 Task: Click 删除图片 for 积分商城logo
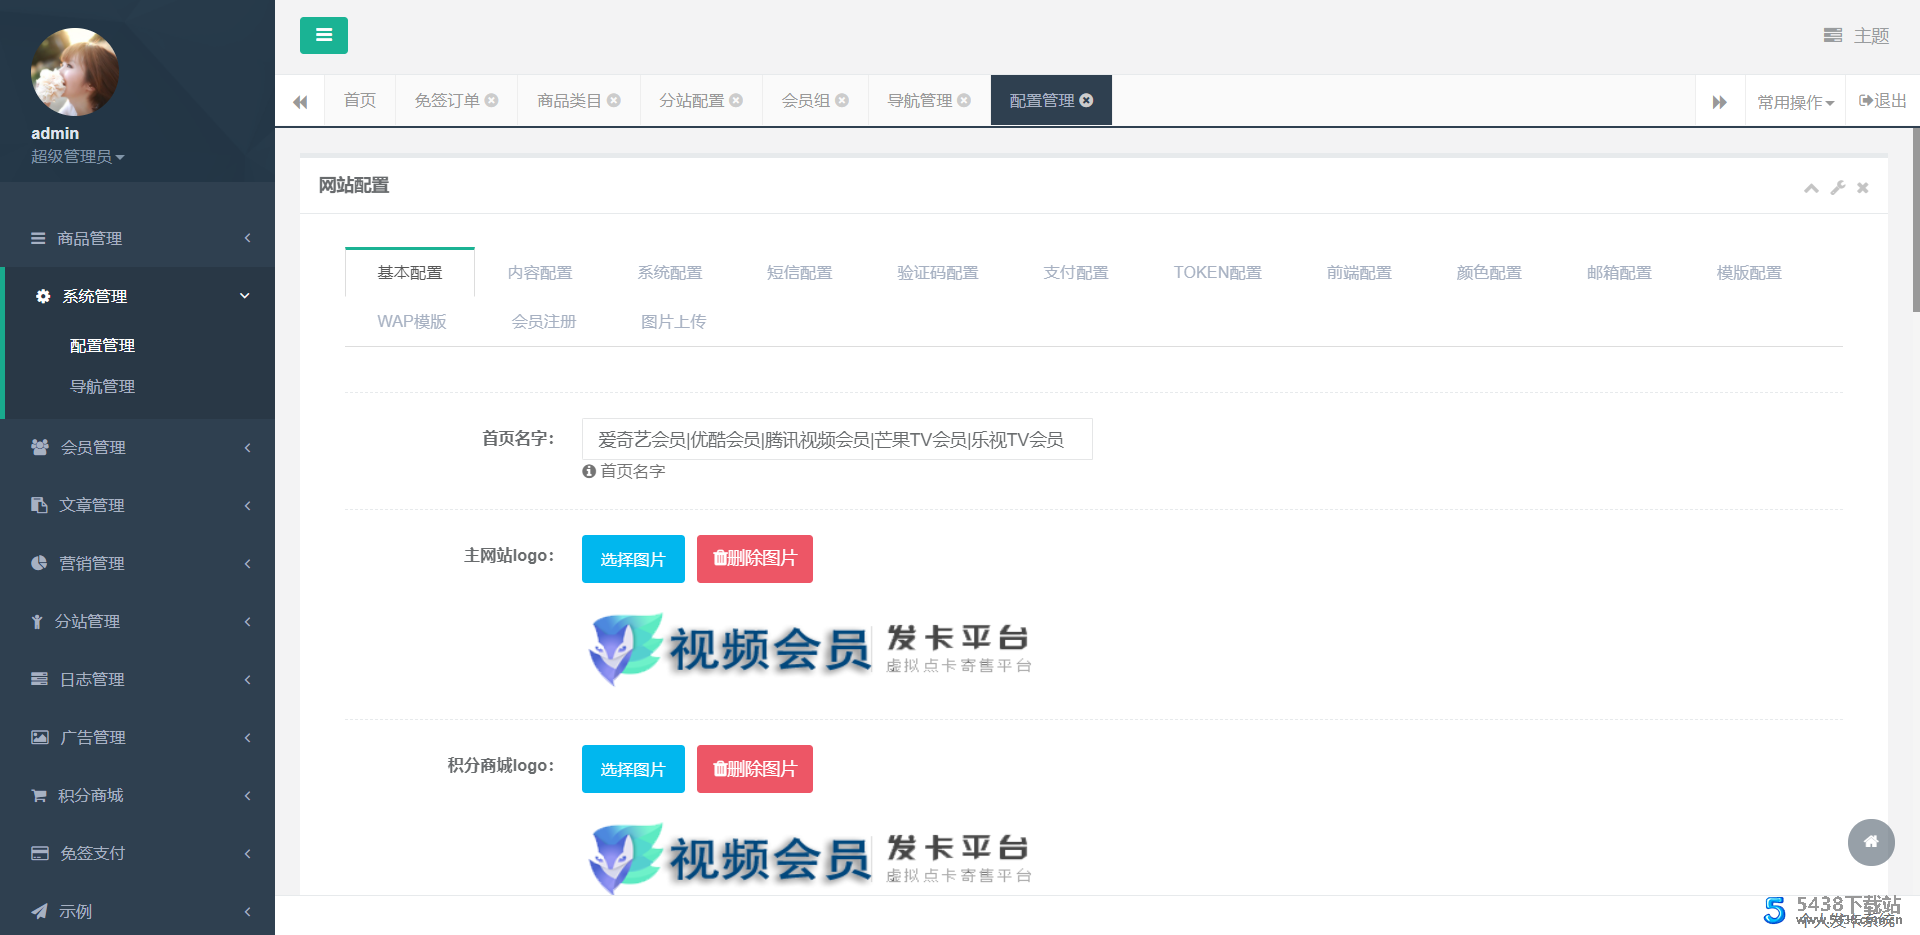[754, 769]
